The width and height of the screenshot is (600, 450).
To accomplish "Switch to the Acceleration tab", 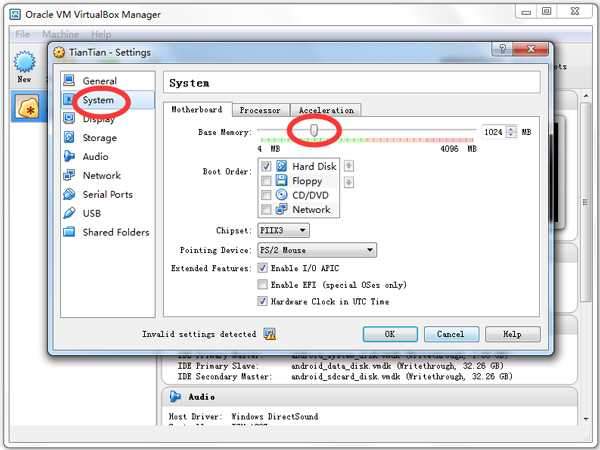I will tap(325, 110).
